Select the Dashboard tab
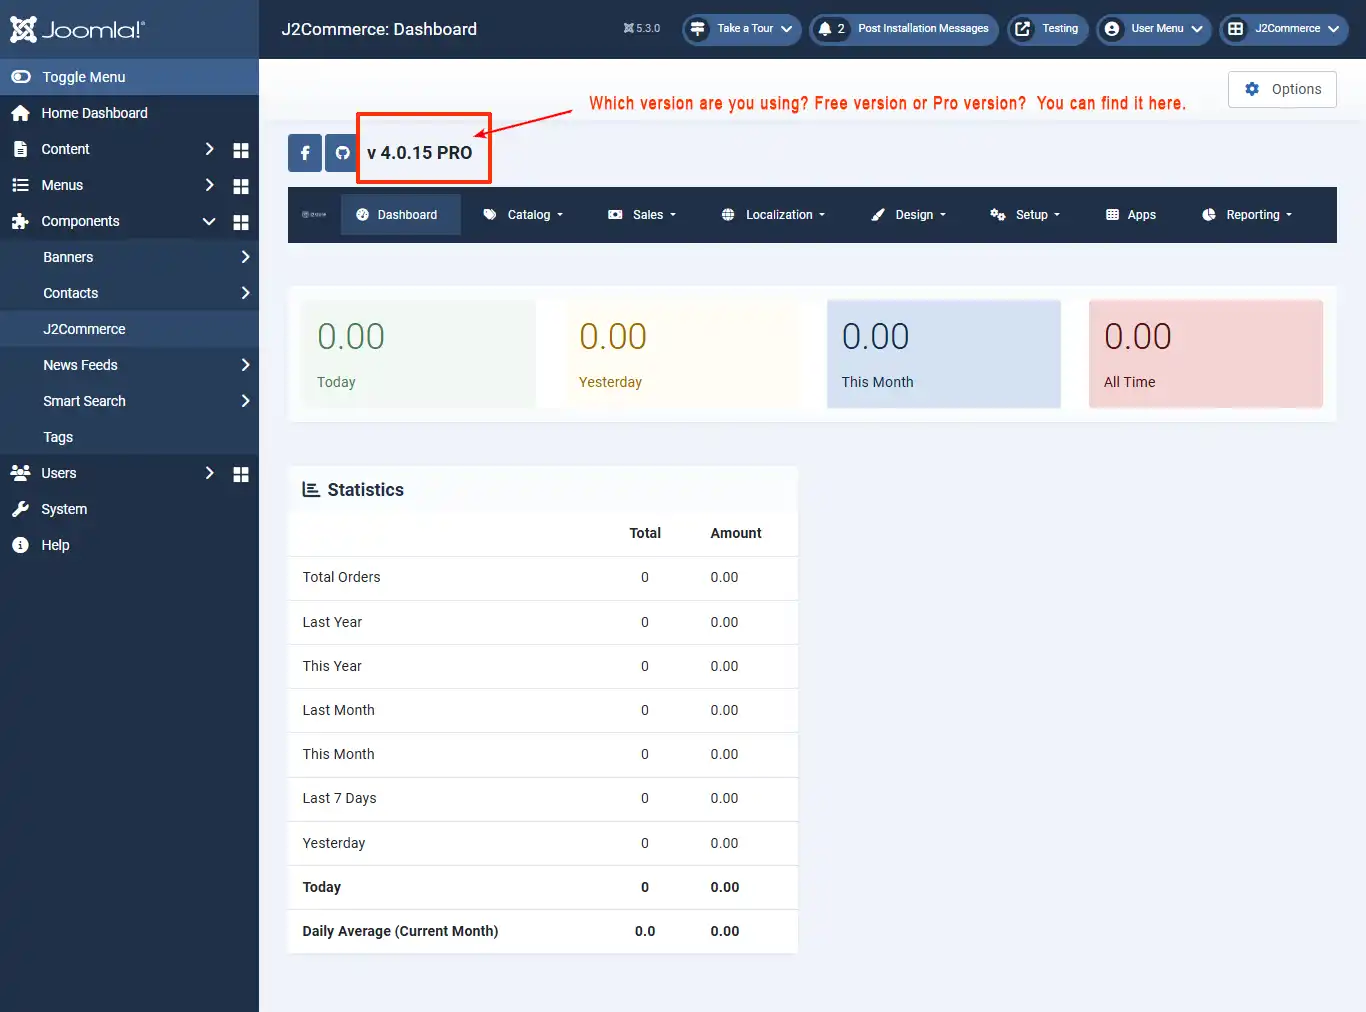This screenshot has height=1012, width=1366. click(x=400, y=215)
